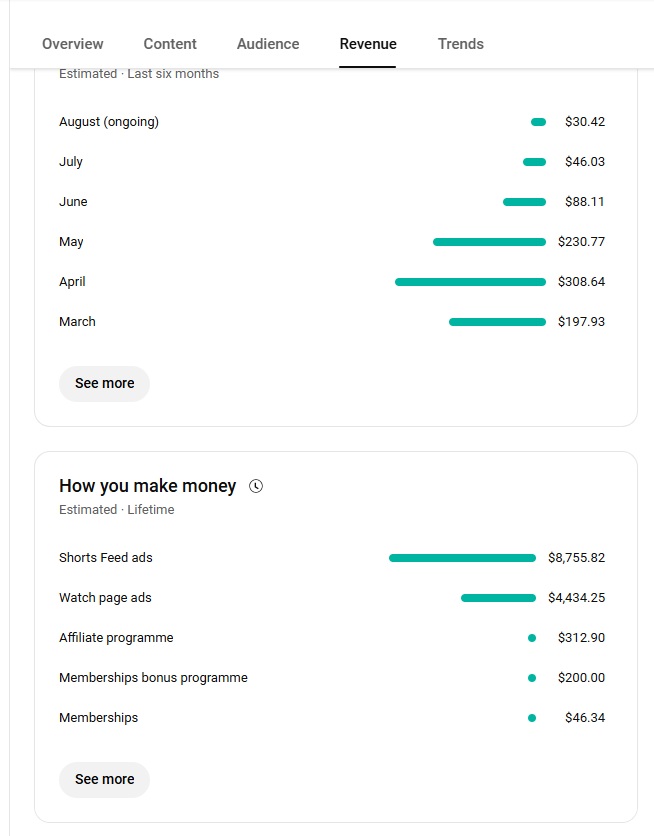Click See more under monthly earnings
Image resolution: width=654 pixels, height=836 pixels.
[x=104, y=383]
